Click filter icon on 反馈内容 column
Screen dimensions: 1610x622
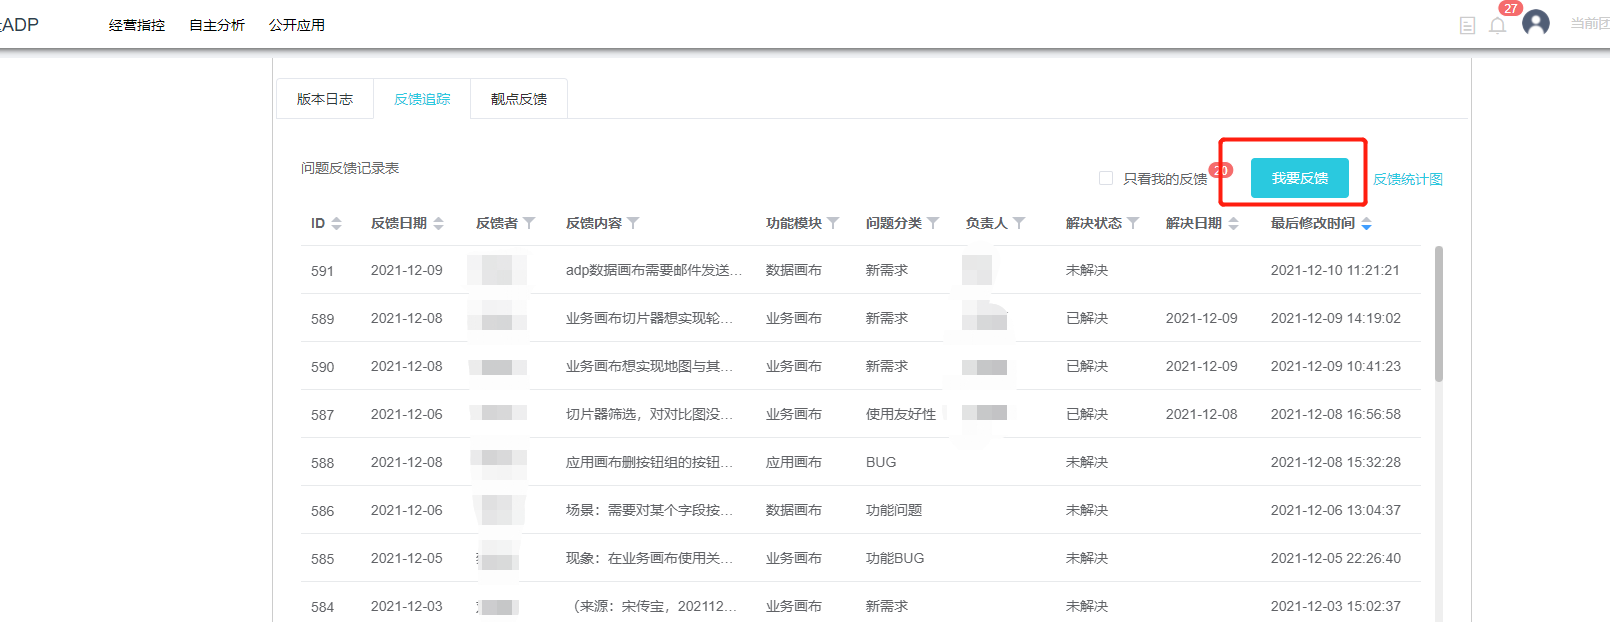633,223
